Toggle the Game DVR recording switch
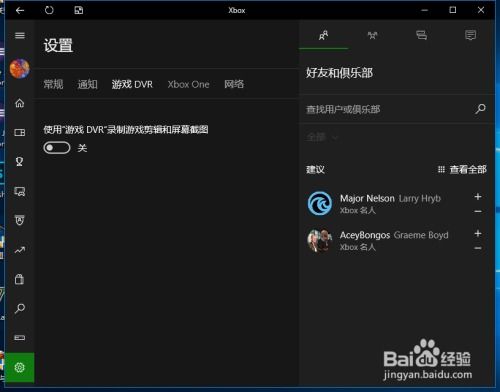 [57, 148]
